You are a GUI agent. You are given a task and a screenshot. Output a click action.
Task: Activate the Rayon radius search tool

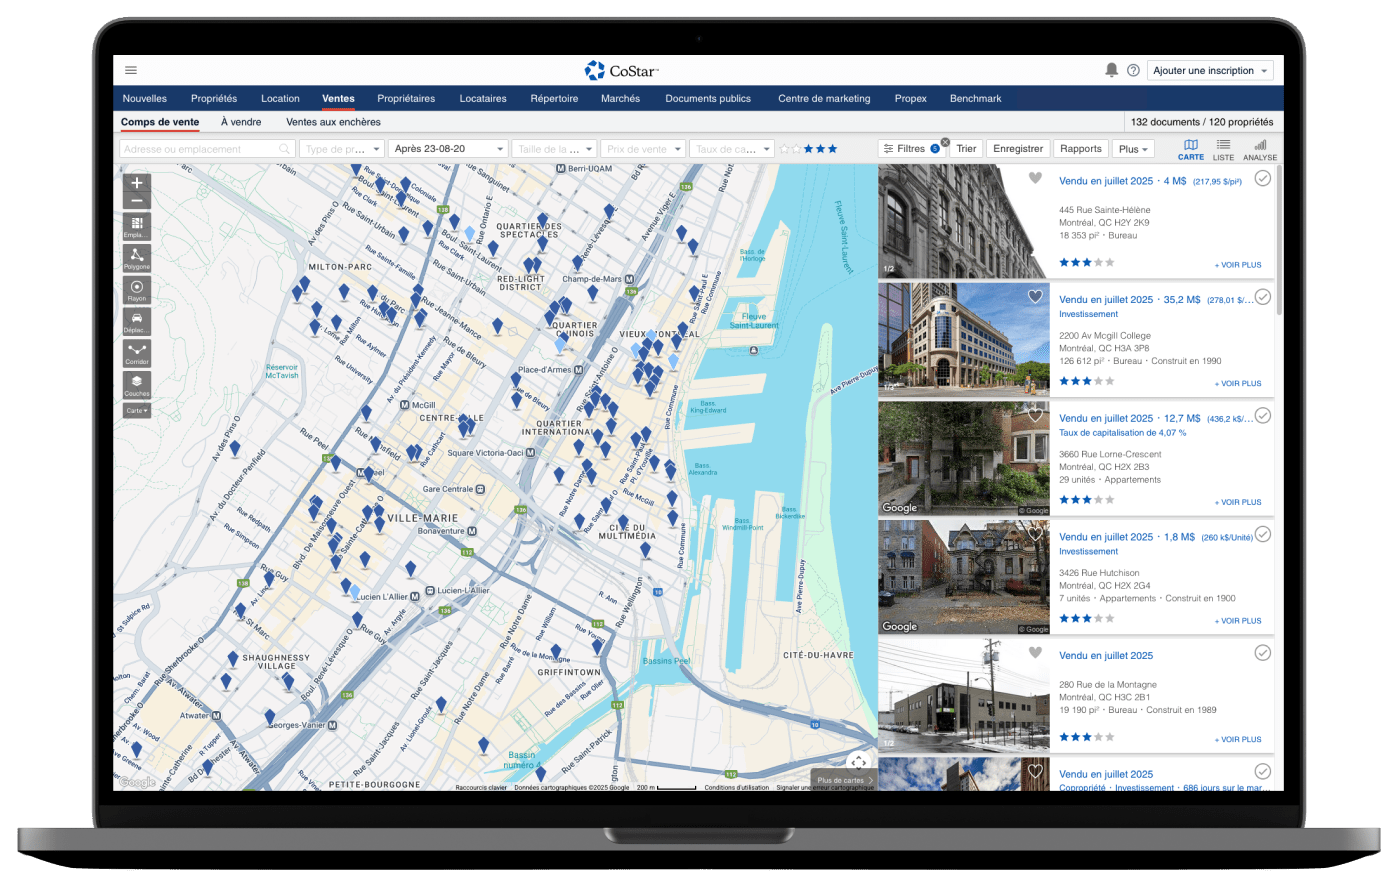pos(137,289)
